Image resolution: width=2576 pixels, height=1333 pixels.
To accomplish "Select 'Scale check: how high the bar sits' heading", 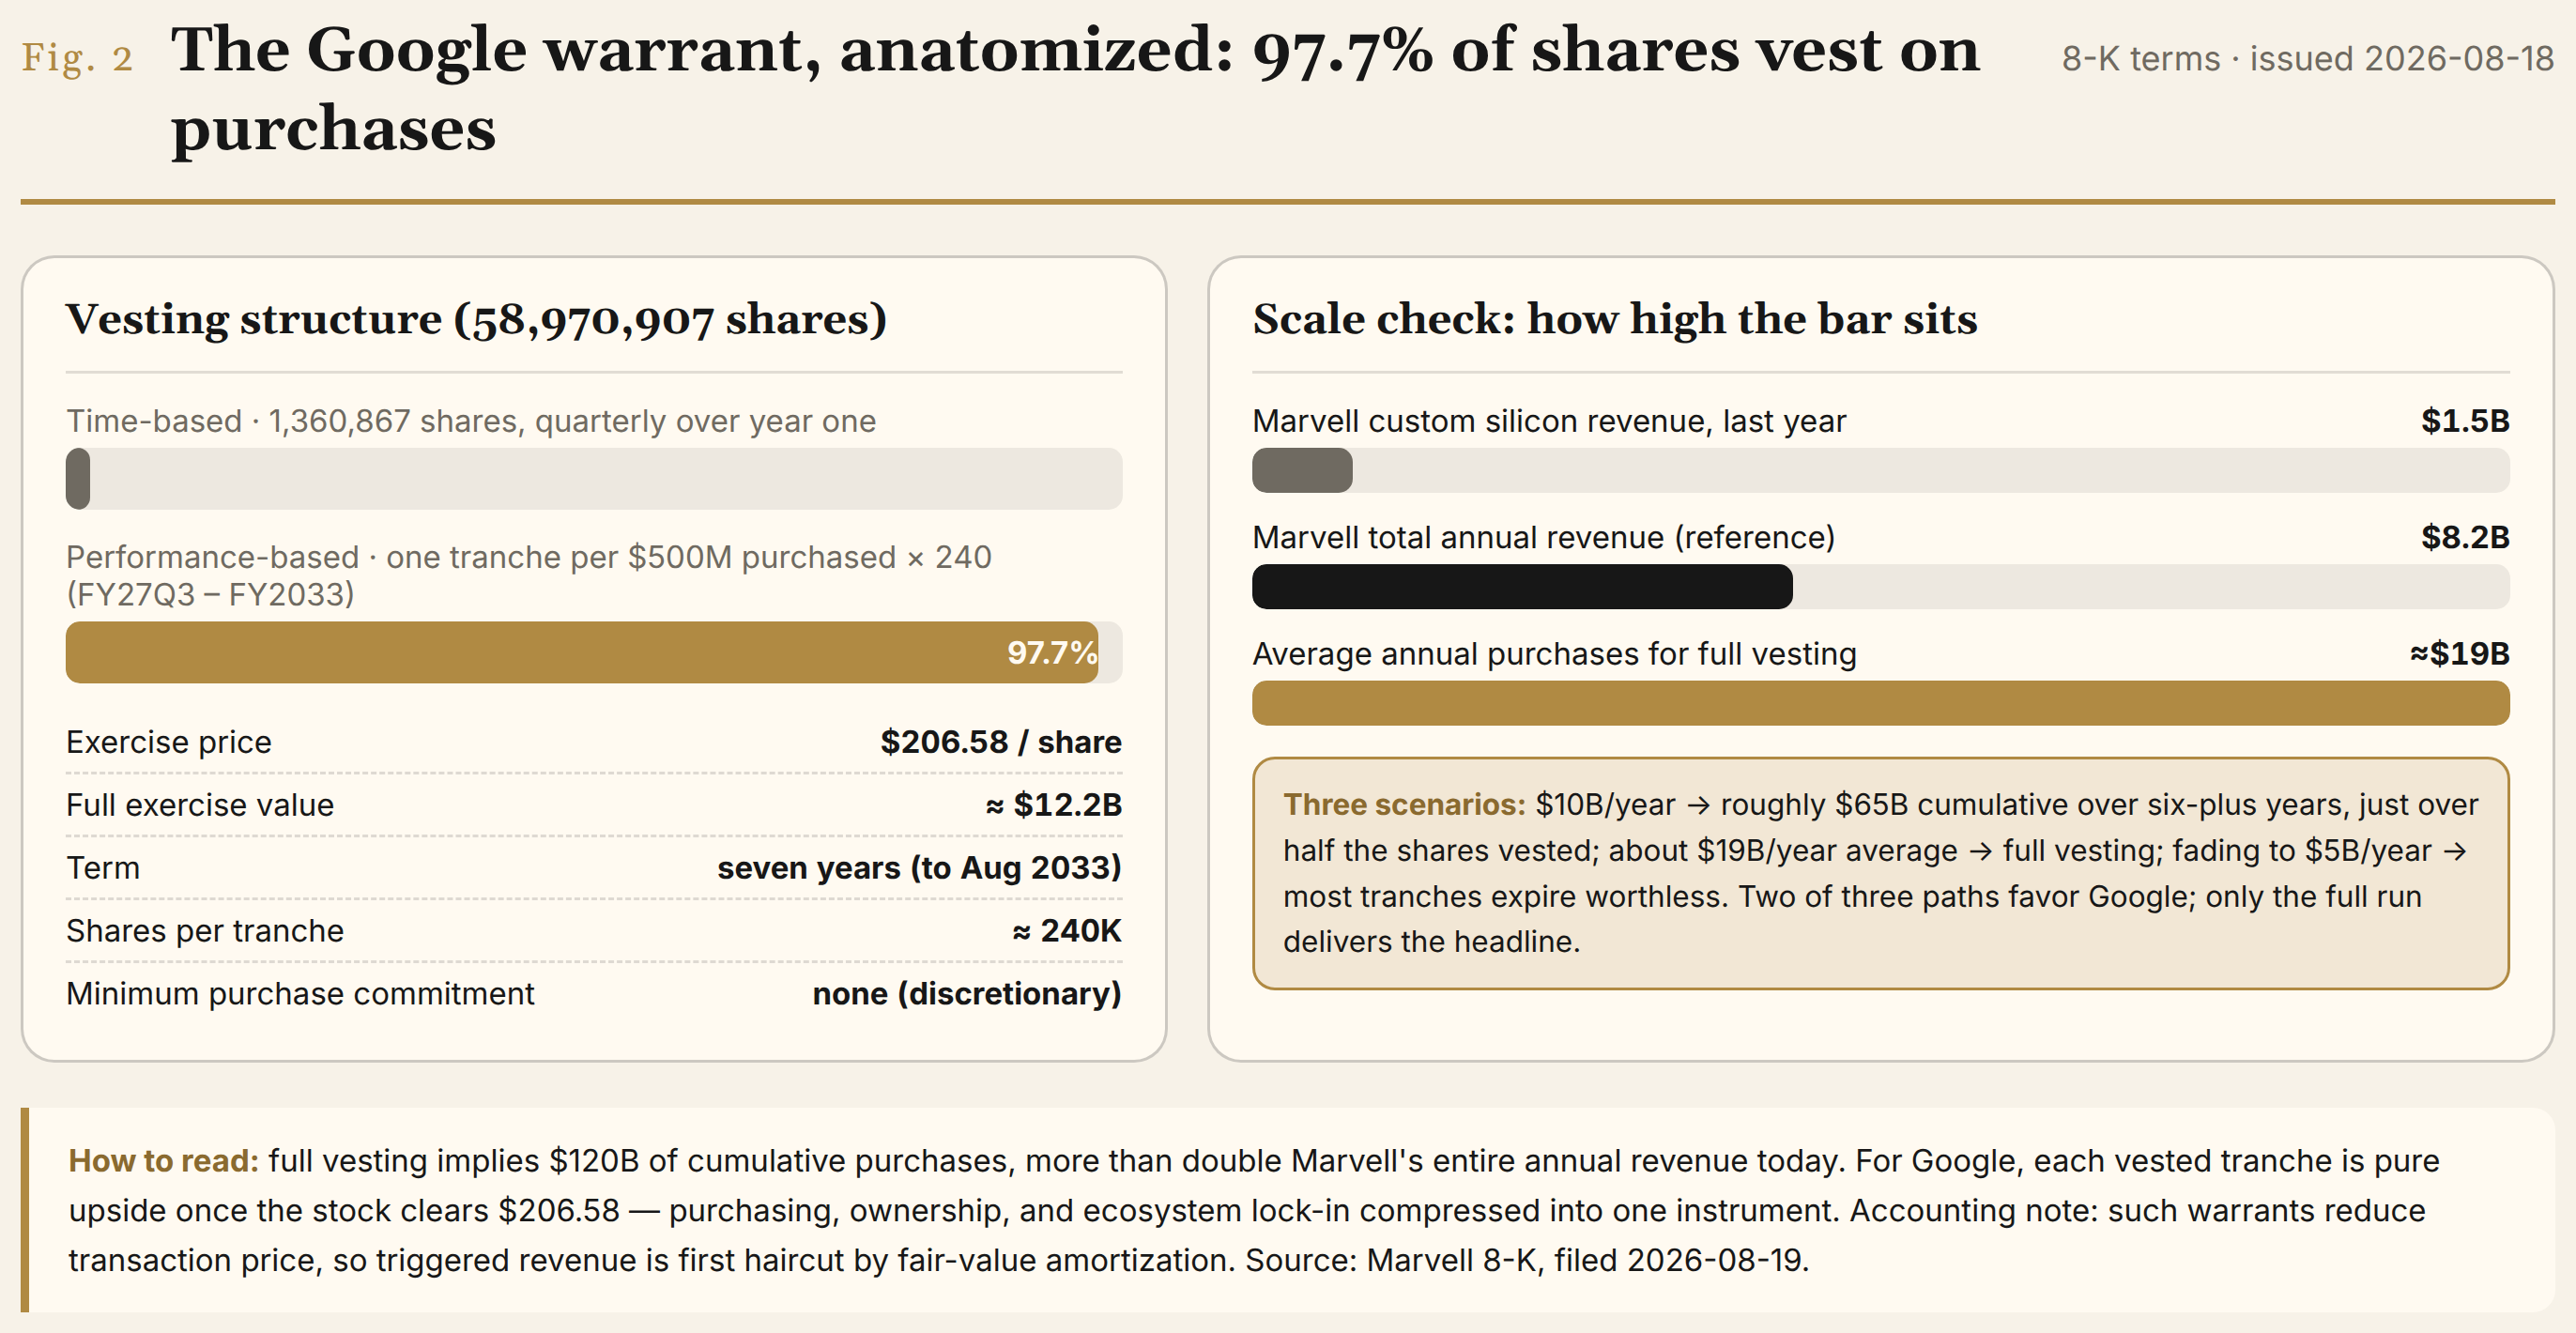I will pos(1615,319).
